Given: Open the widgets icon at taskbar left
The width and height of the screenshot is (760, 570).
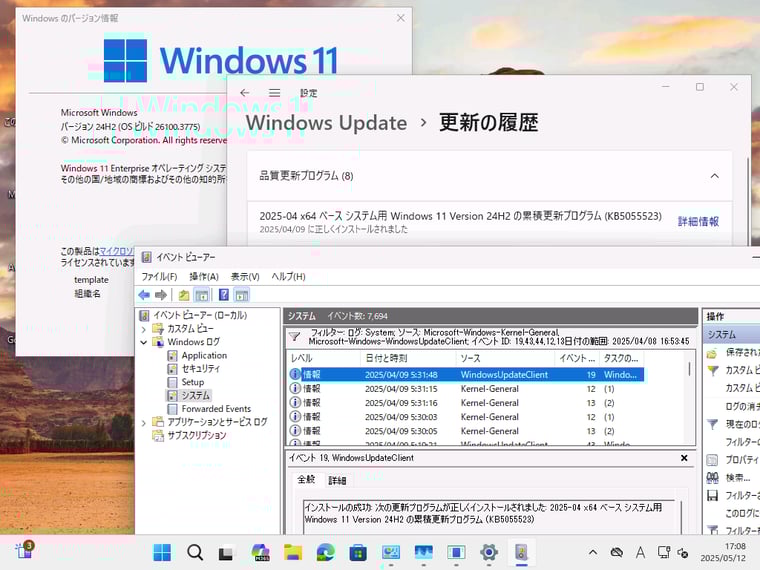Looking at the screenshot, I should (24, 551).
